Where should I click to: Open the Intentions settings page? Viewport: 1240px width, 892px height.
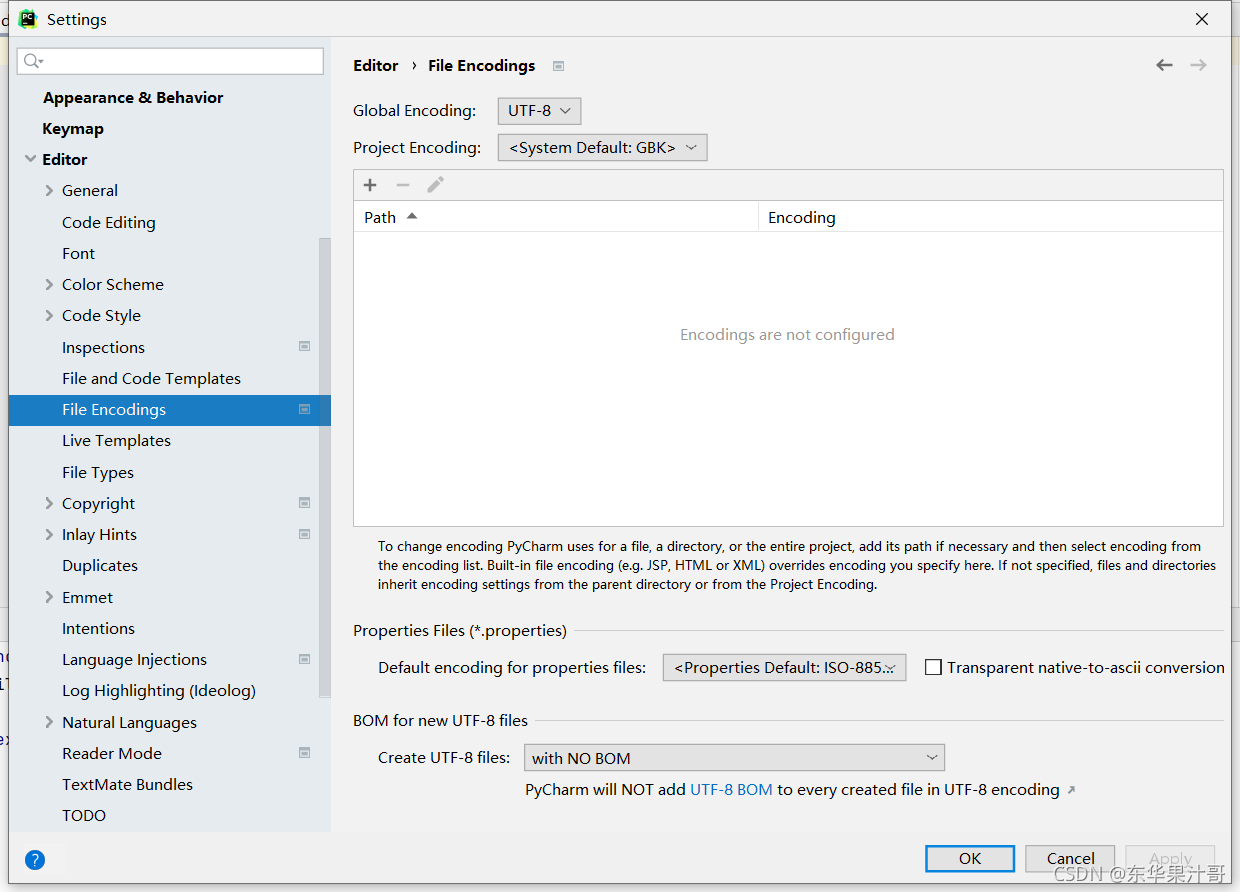[98, 628]
